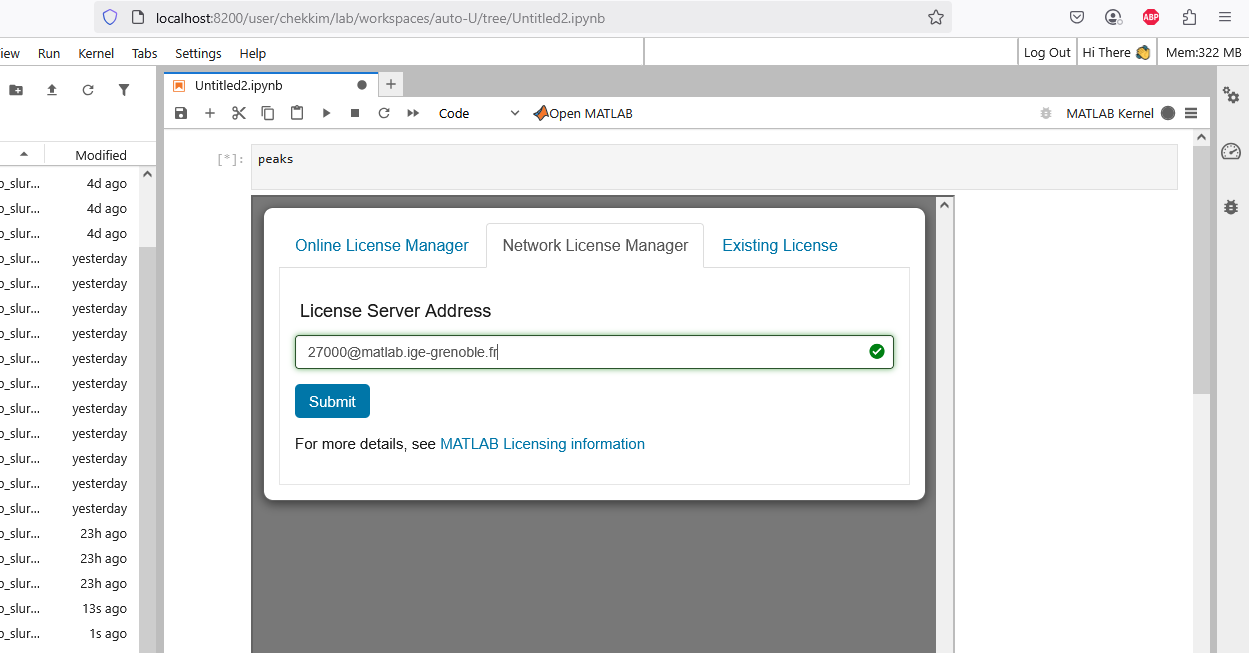This screenshot has width=1249, height=653.
Task: Restart the kernel
Action: pyautogui.click(x=384, y=113)
